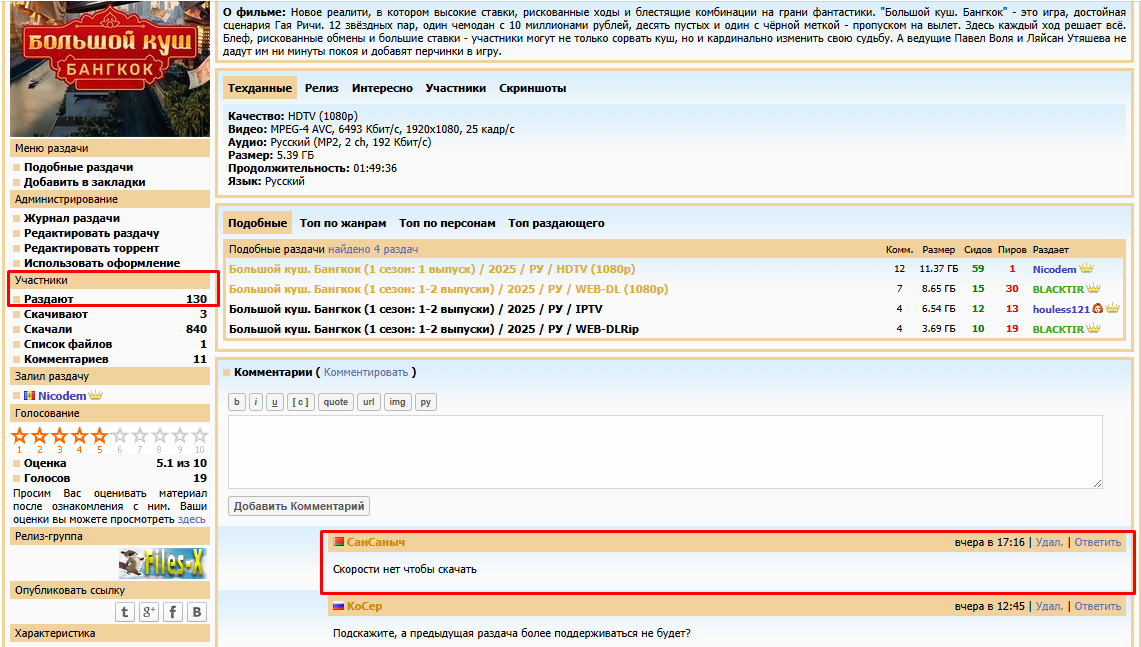Open the Добавить в закладки link
Viewport: 1141px width, 647px height.
pyautogui.click(x=85, y=182)
